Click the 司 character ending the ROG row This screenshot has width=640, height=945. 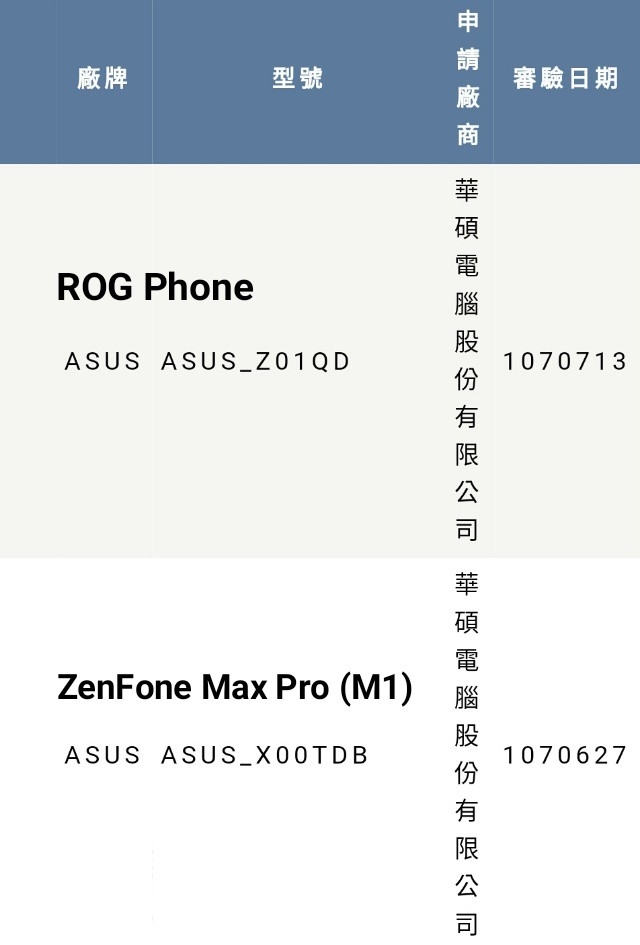click(467, 530)
